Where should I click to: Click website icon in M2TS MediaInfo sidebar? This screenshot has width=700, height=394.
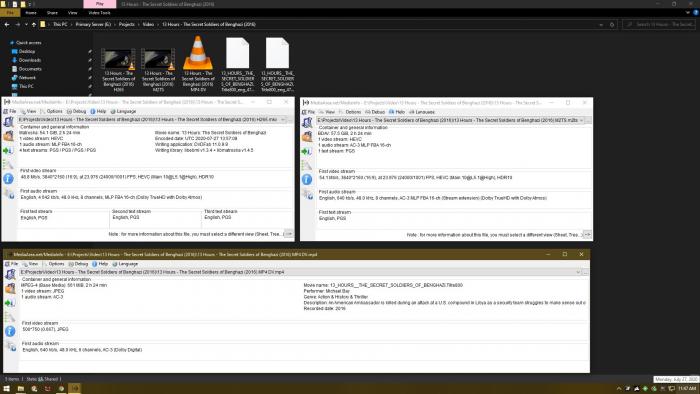click(308, 195)
